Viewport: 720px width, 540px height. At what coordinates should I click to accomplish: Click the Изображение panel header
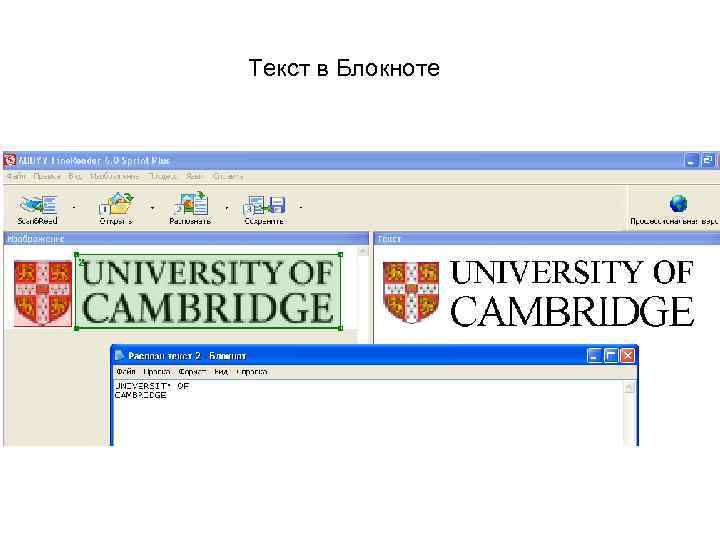[186, 239]
